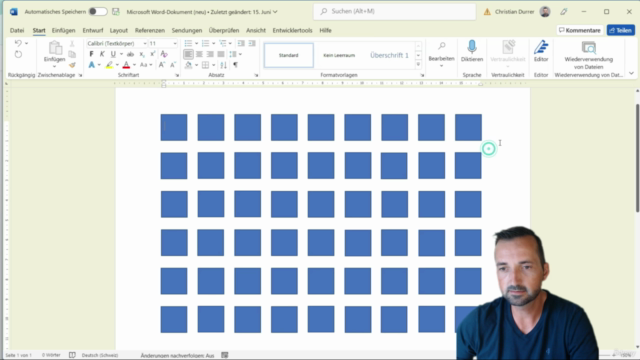640x360 pixels.
Task: Open the Bearbeiten editing menu
Action: coord(441,53)
